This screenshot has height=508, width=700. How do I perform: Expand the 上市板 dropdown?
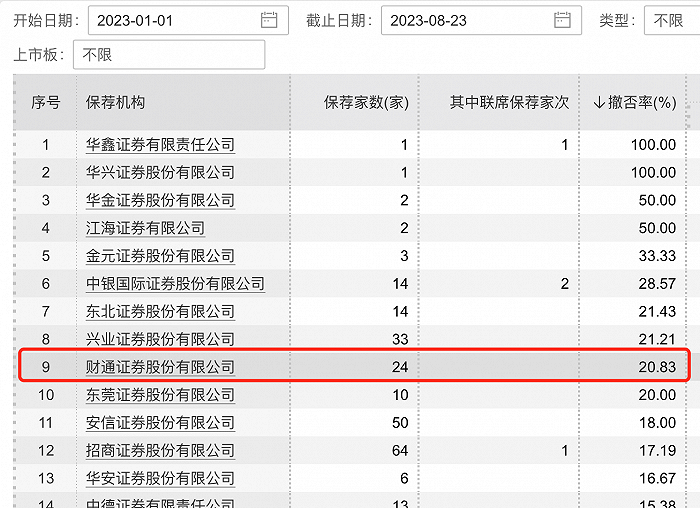coord(169,54)
